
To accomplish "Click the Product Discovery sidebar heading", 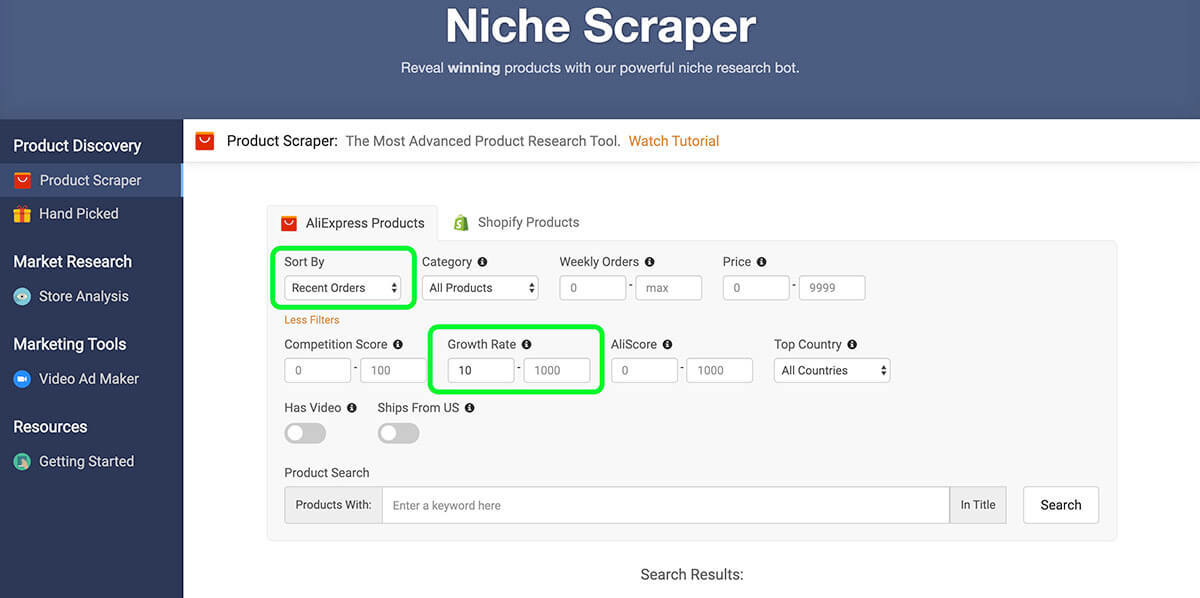I will coord(77,146).
